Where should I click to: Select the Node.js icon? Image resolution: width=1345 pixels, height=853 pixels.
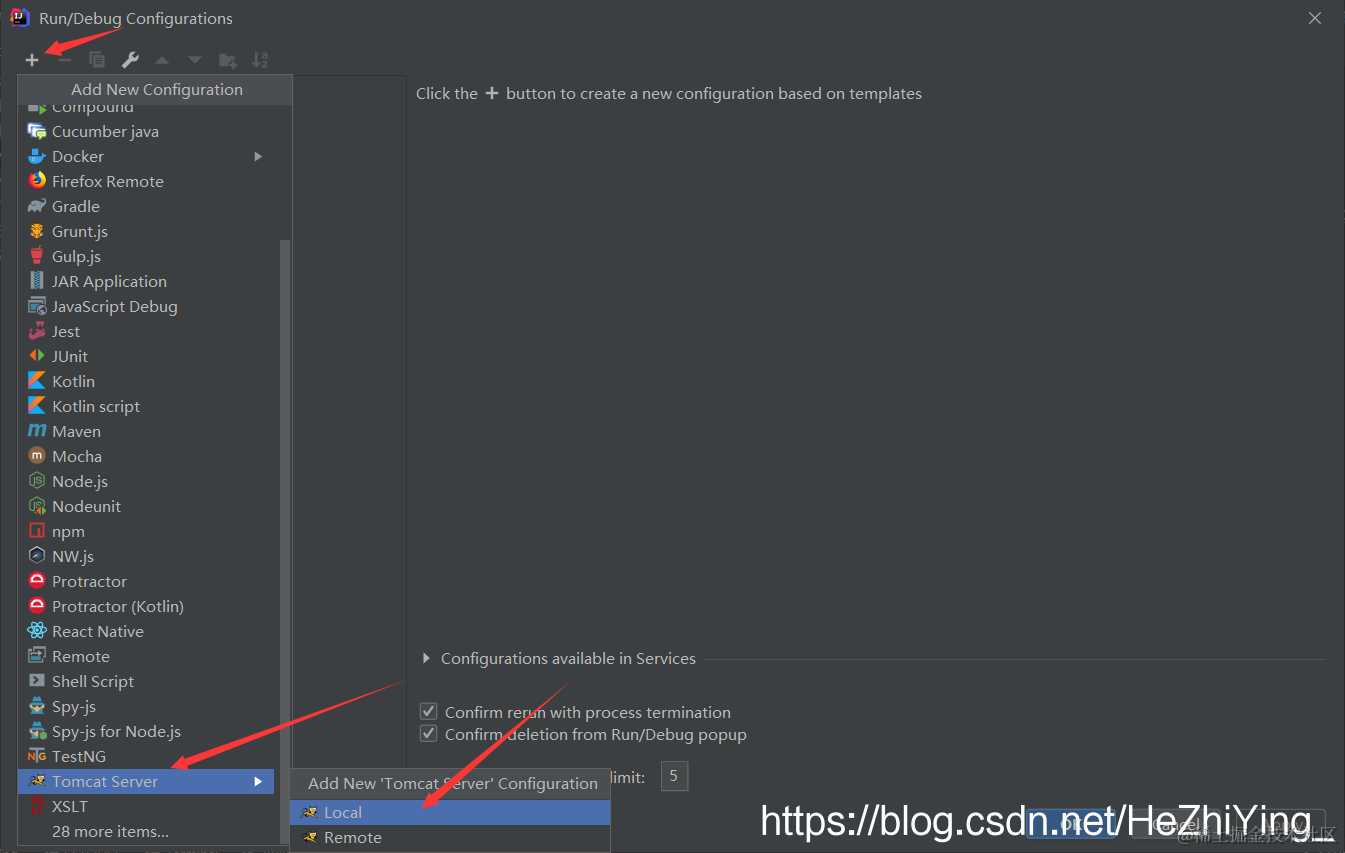pyautogui.click(x=37, y=481)
